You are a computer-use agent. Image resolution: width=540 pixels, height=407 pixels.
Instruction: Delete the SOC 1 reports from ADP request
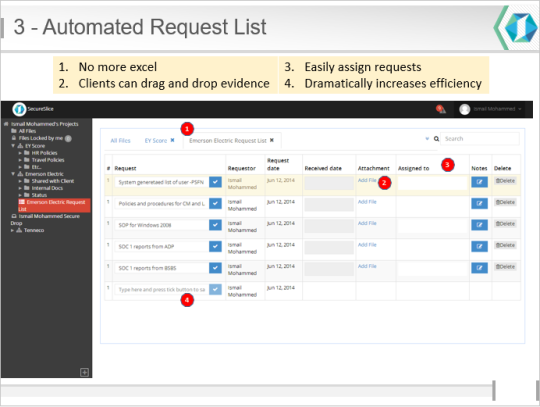[505, 245]
